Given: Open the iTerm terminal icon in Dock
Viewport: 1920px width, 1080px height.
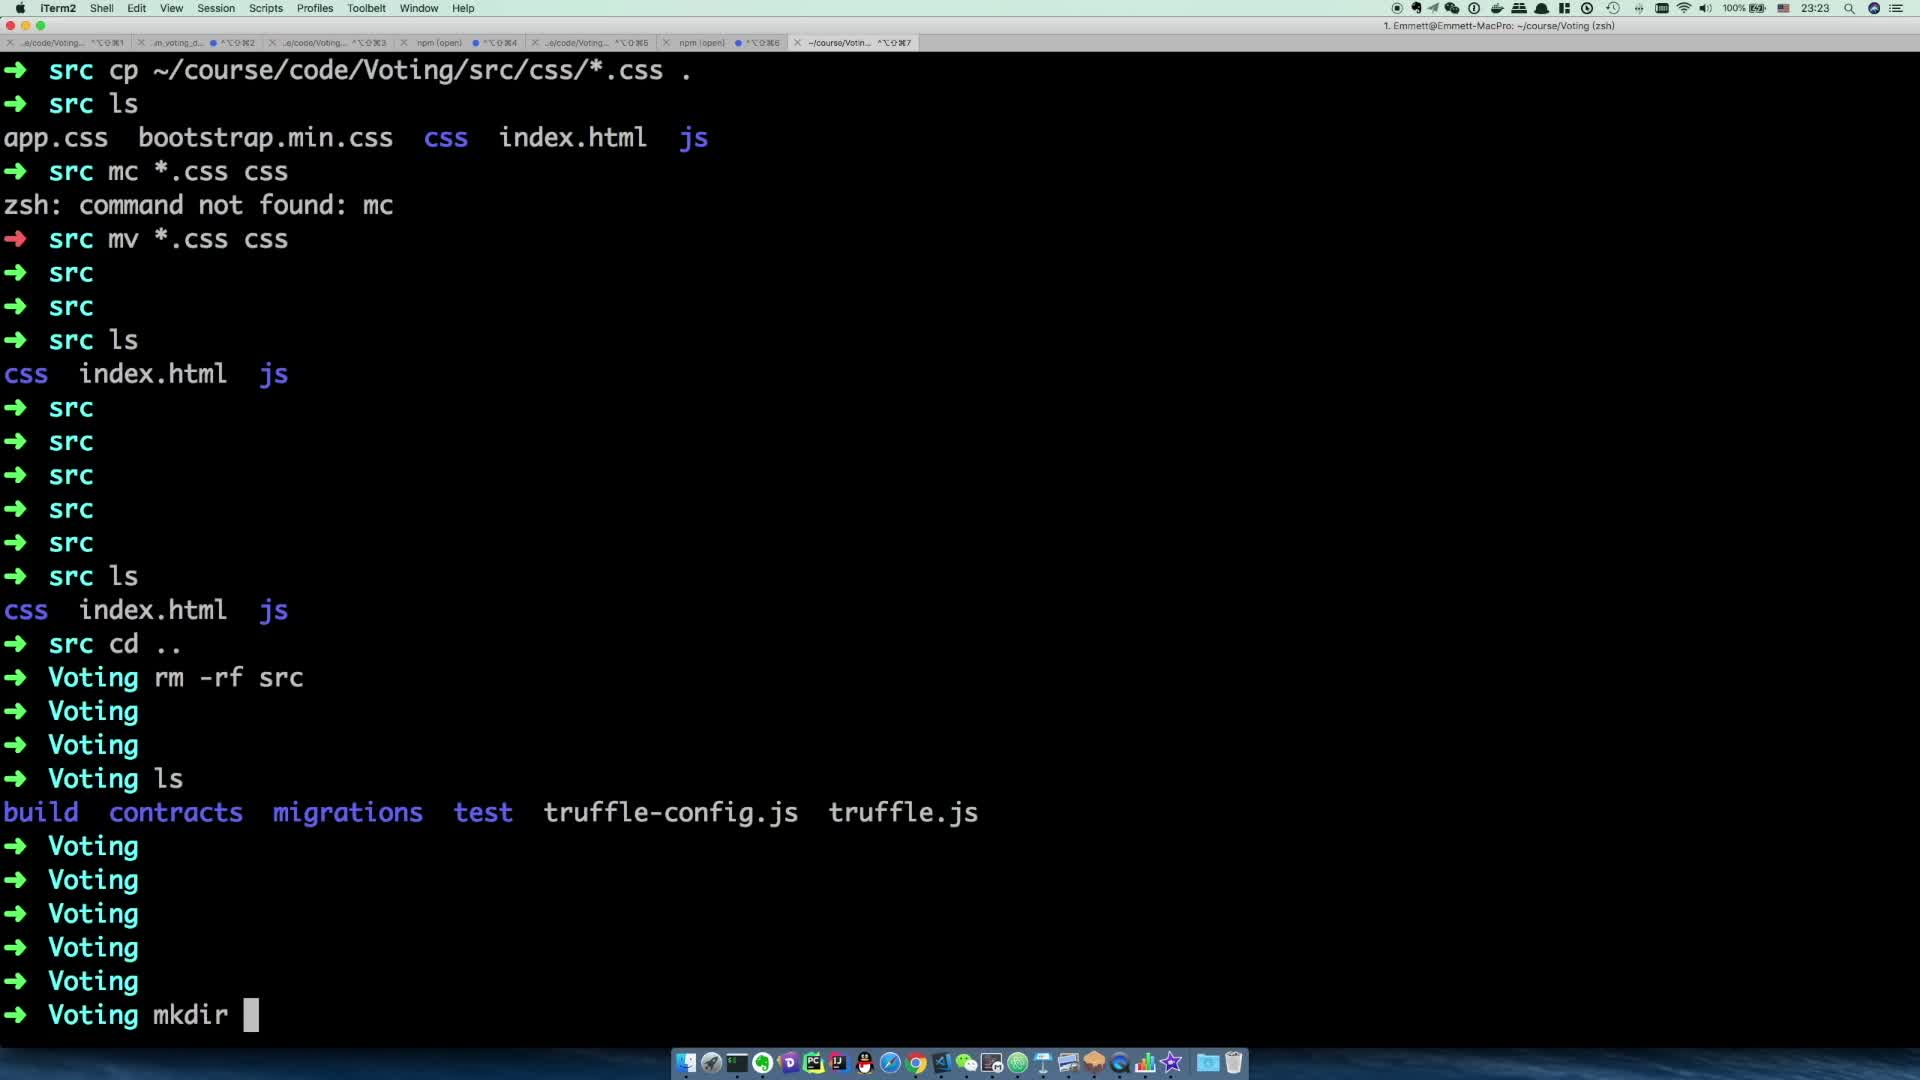Looking at the screenshot, I should (737, 1062).
